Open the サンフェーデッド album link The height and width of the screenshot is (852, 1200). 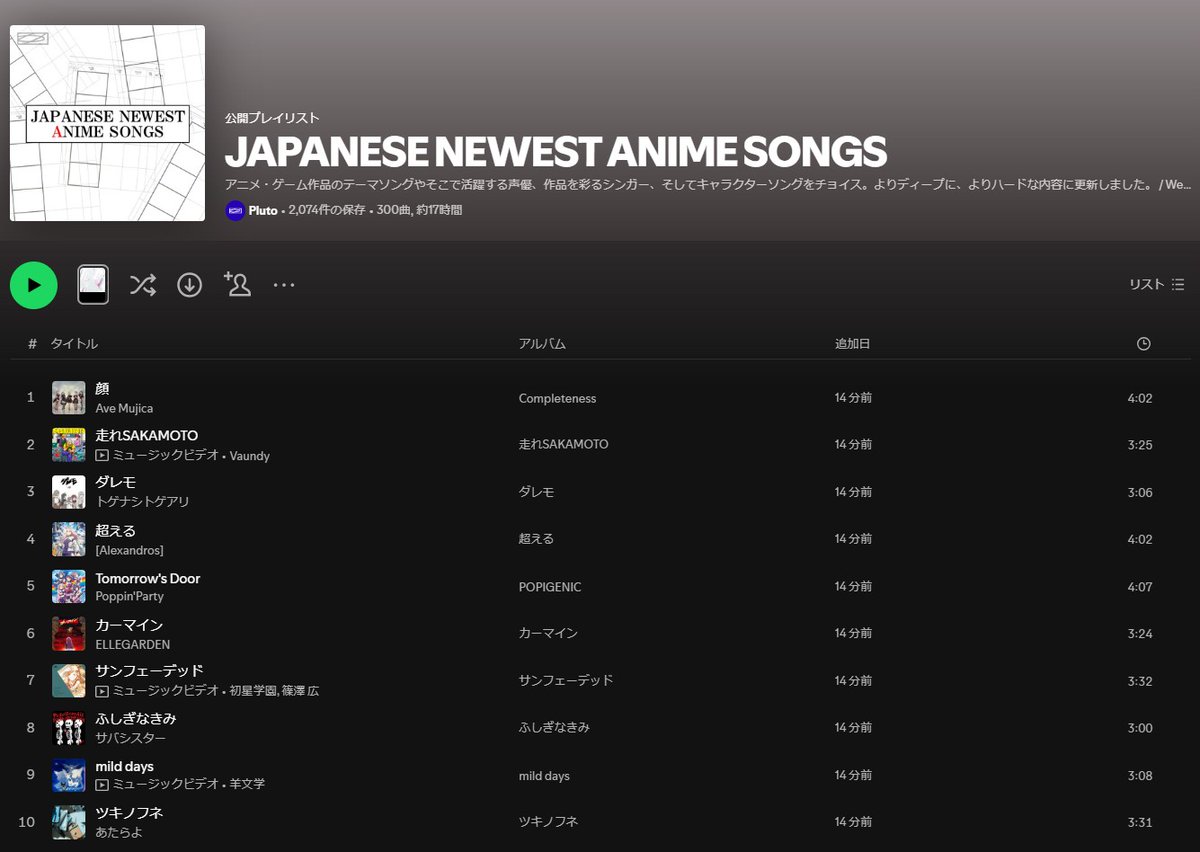coord(566,680)
